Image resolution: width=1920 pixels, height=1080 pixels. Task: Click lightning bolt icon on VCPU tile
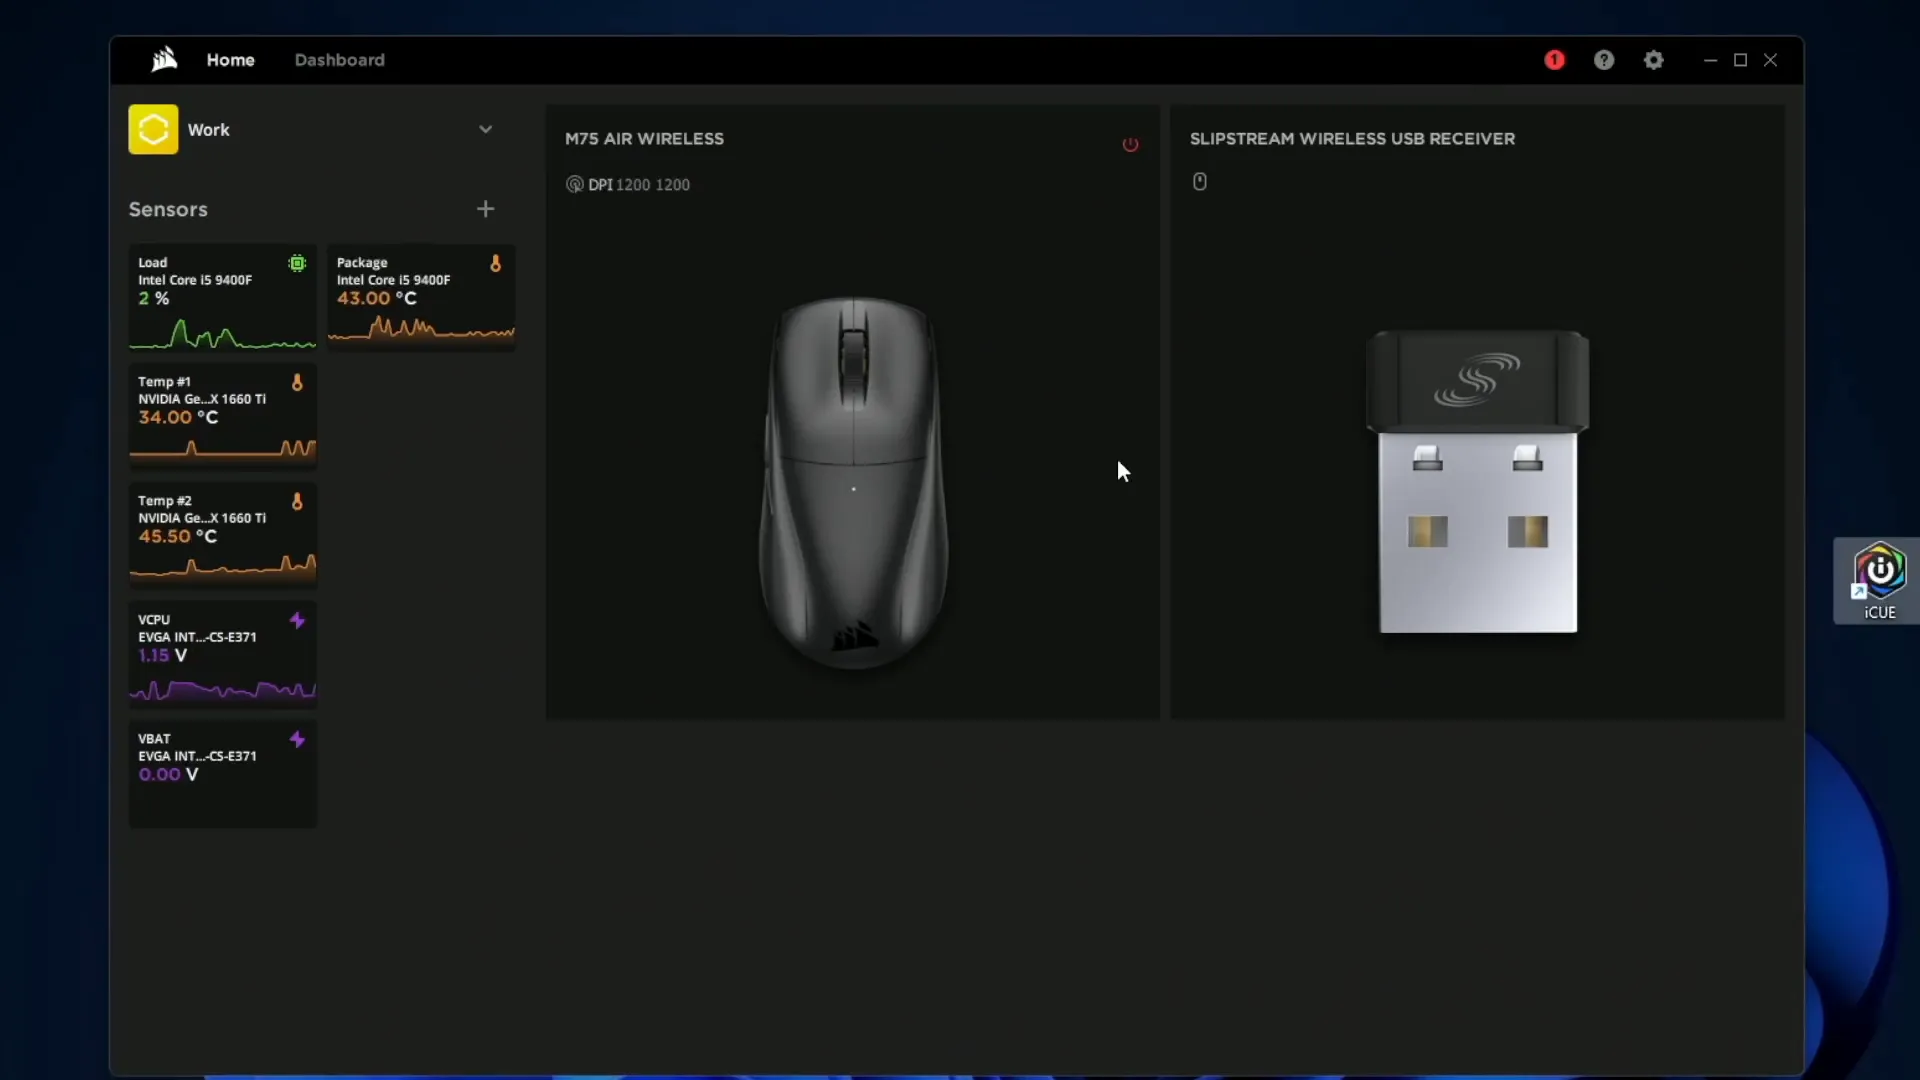coord(297,620)
